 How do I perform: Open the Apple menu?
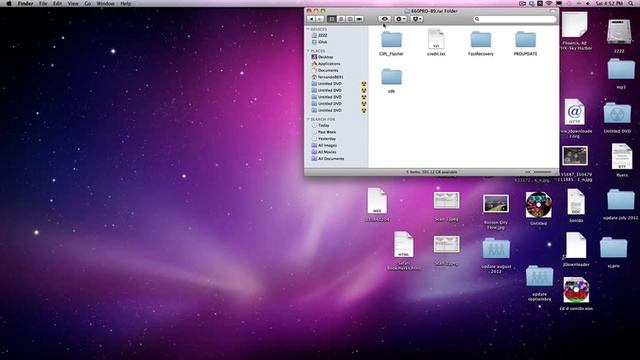pyautogui.click(x=8, y=3)
